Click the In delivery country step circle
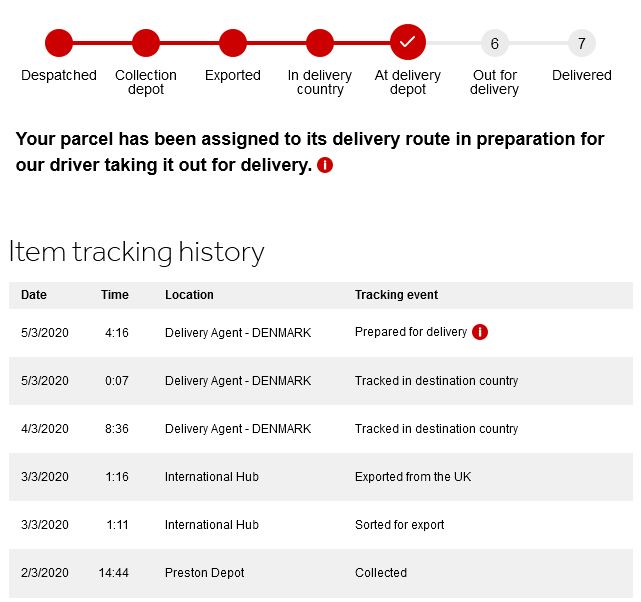 (x=320, y=43)
